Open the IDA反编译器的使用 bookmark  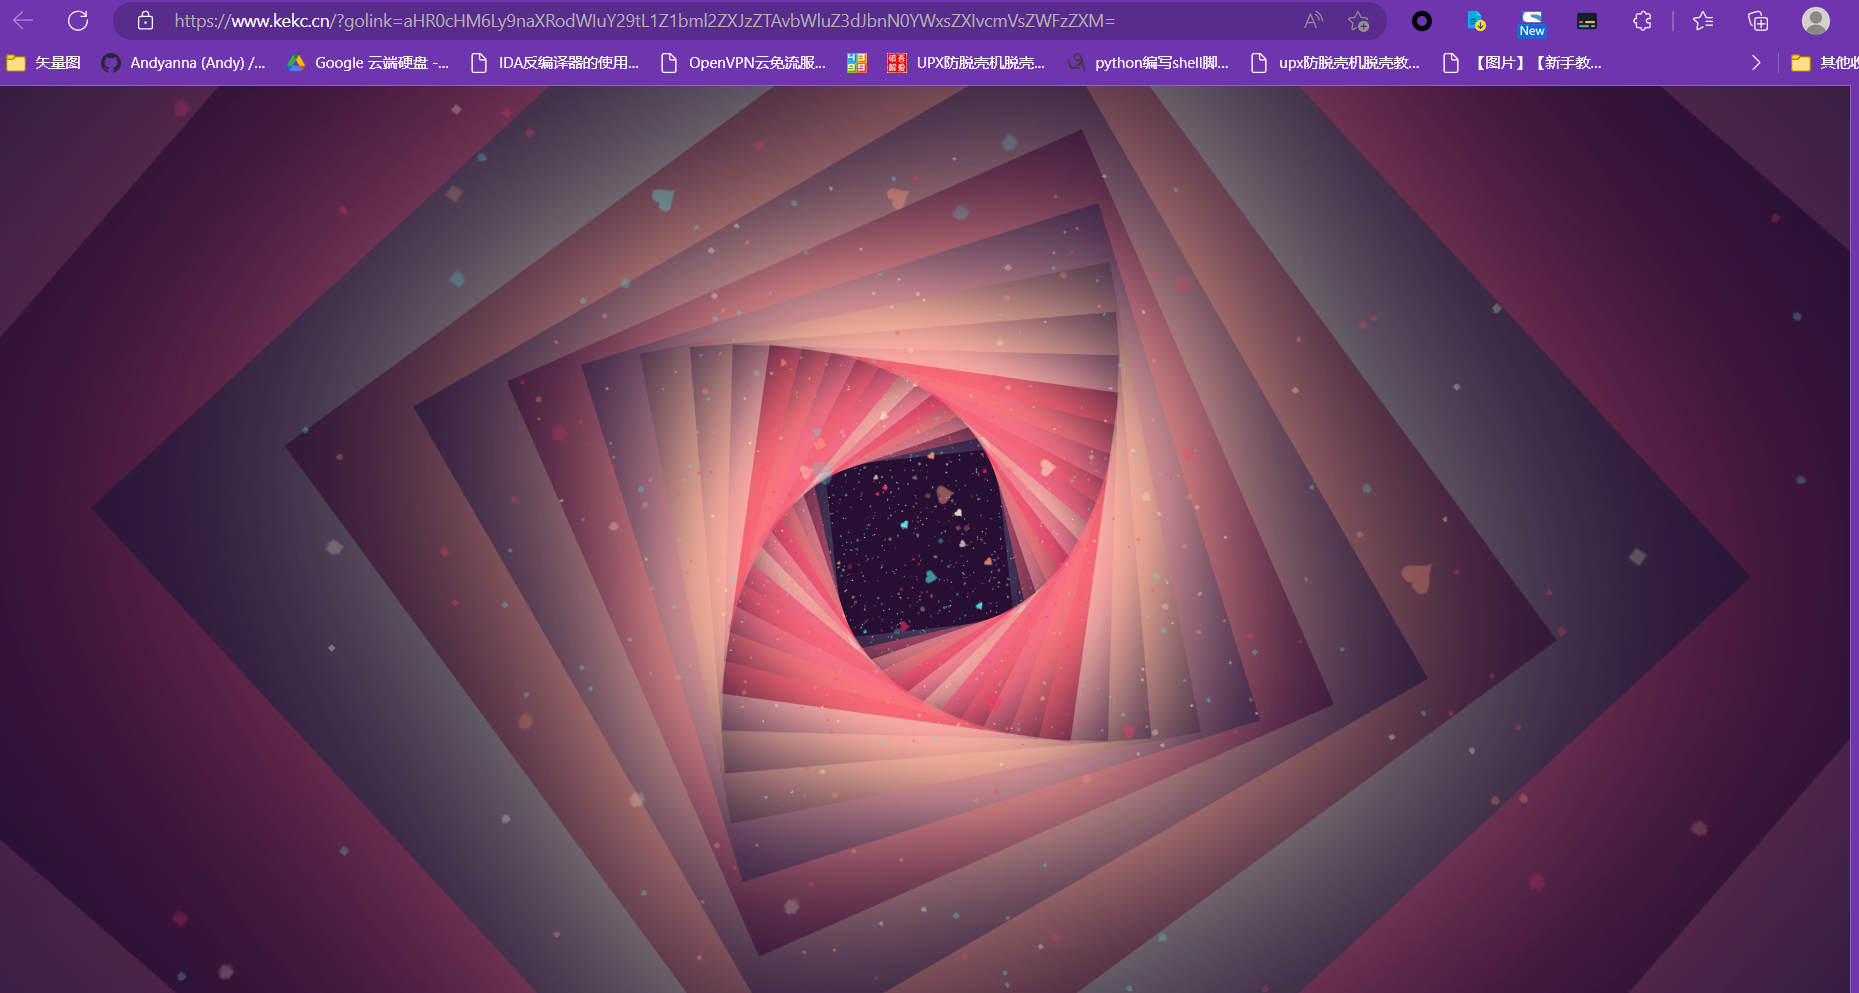555,63
